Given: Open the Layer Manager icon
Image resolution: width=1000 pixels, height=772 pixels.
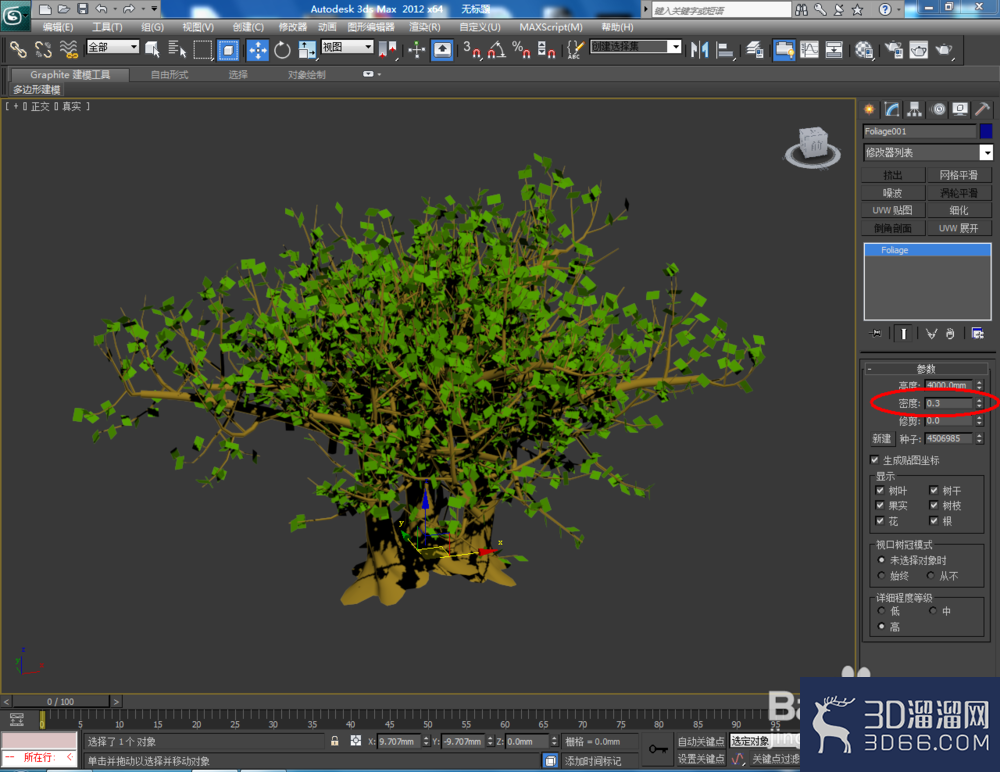Looking at the screenshot, I should coord(754,49).
